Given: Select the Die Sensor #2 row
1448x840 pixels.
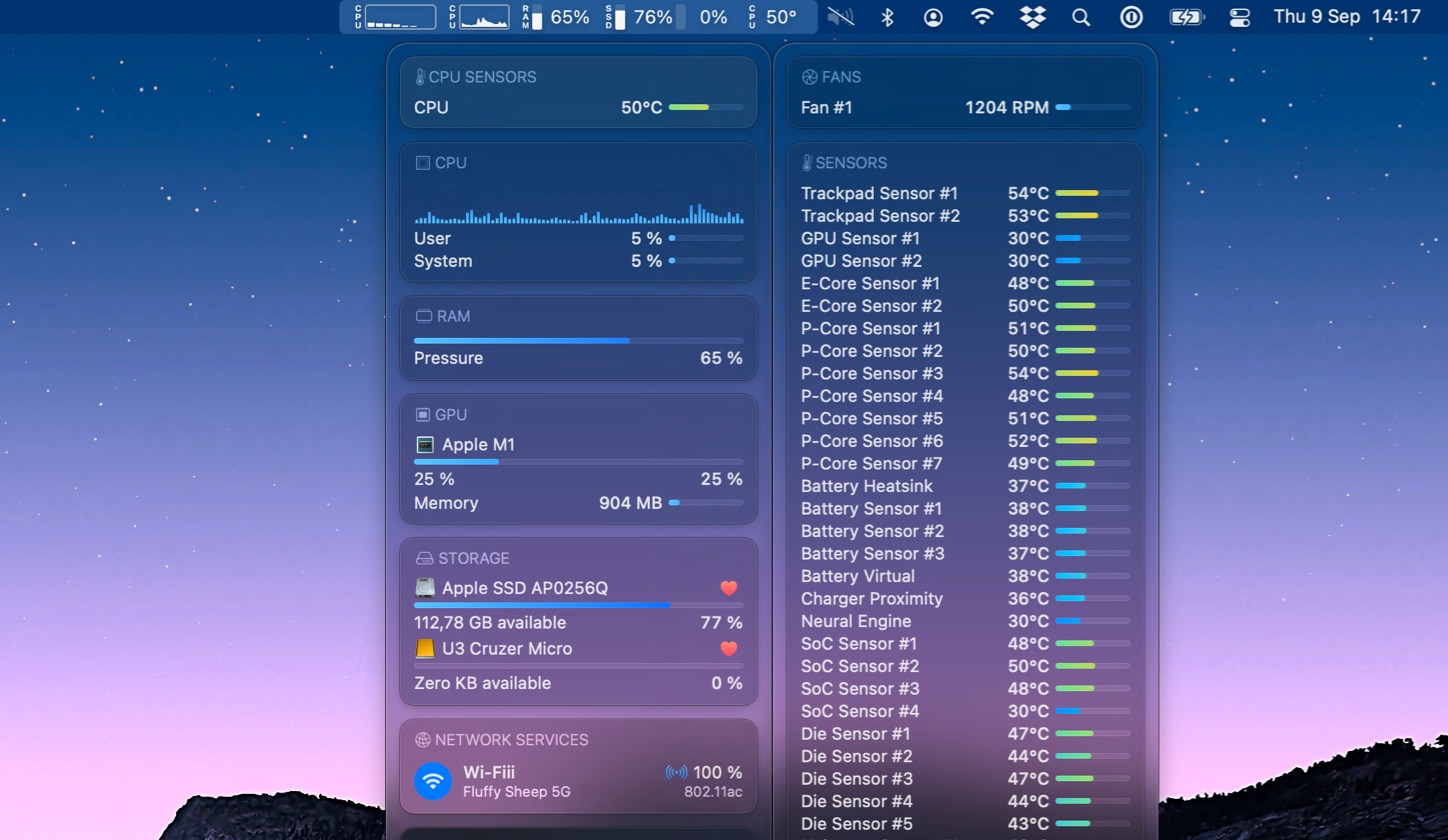Looking at the screenshot, I should 965,756.
